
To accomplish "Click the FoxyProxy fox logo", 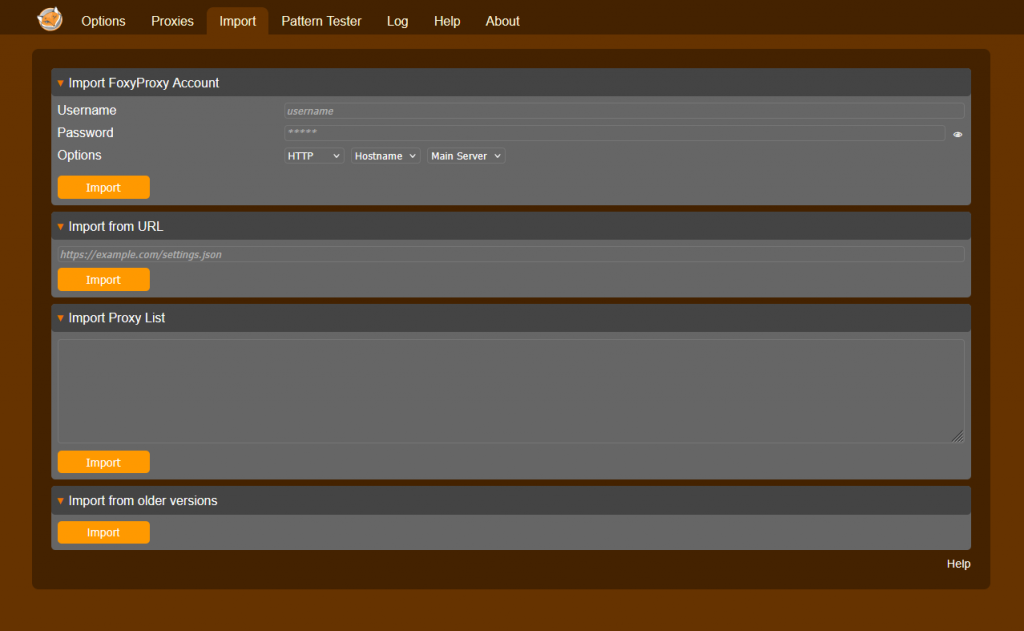I will (50, 19).
